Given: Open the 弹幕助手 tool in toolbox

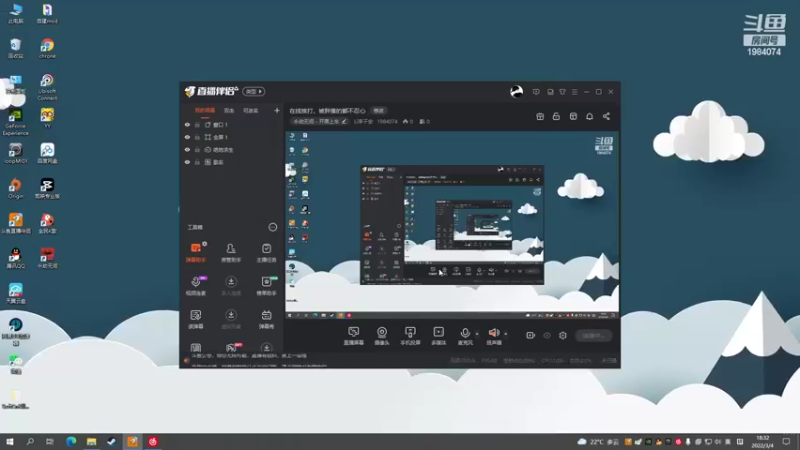Looking at the screenshot, I should click(196, 252).
